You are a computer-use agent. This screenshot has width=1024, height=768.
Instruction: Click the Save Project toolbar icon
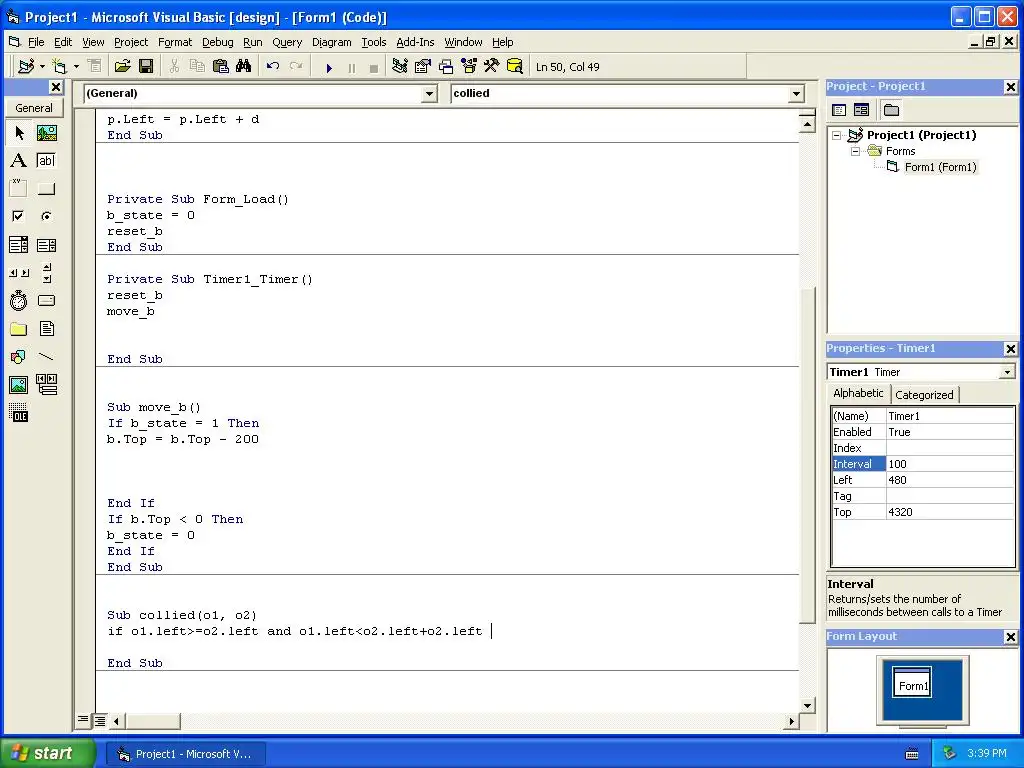point(146,67)
